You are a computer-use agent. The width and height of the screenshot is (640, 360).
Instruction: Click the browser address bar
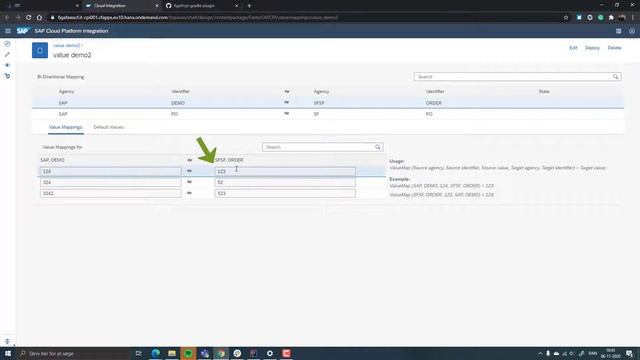[x=306, y=18]
